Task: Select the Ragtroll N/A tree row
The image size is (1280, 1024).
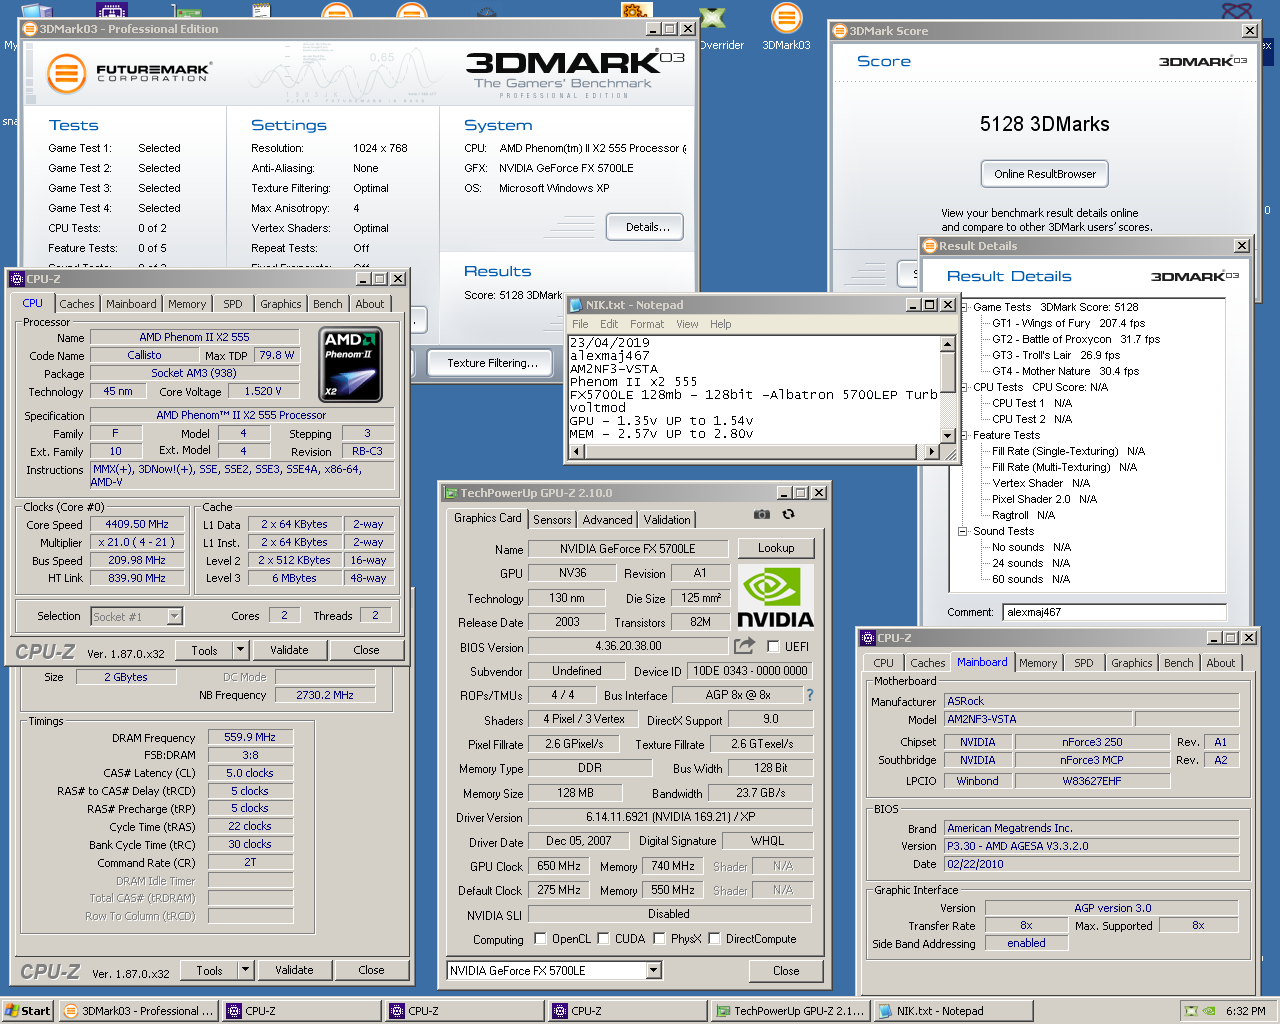Action: [x=1023, y=515]
